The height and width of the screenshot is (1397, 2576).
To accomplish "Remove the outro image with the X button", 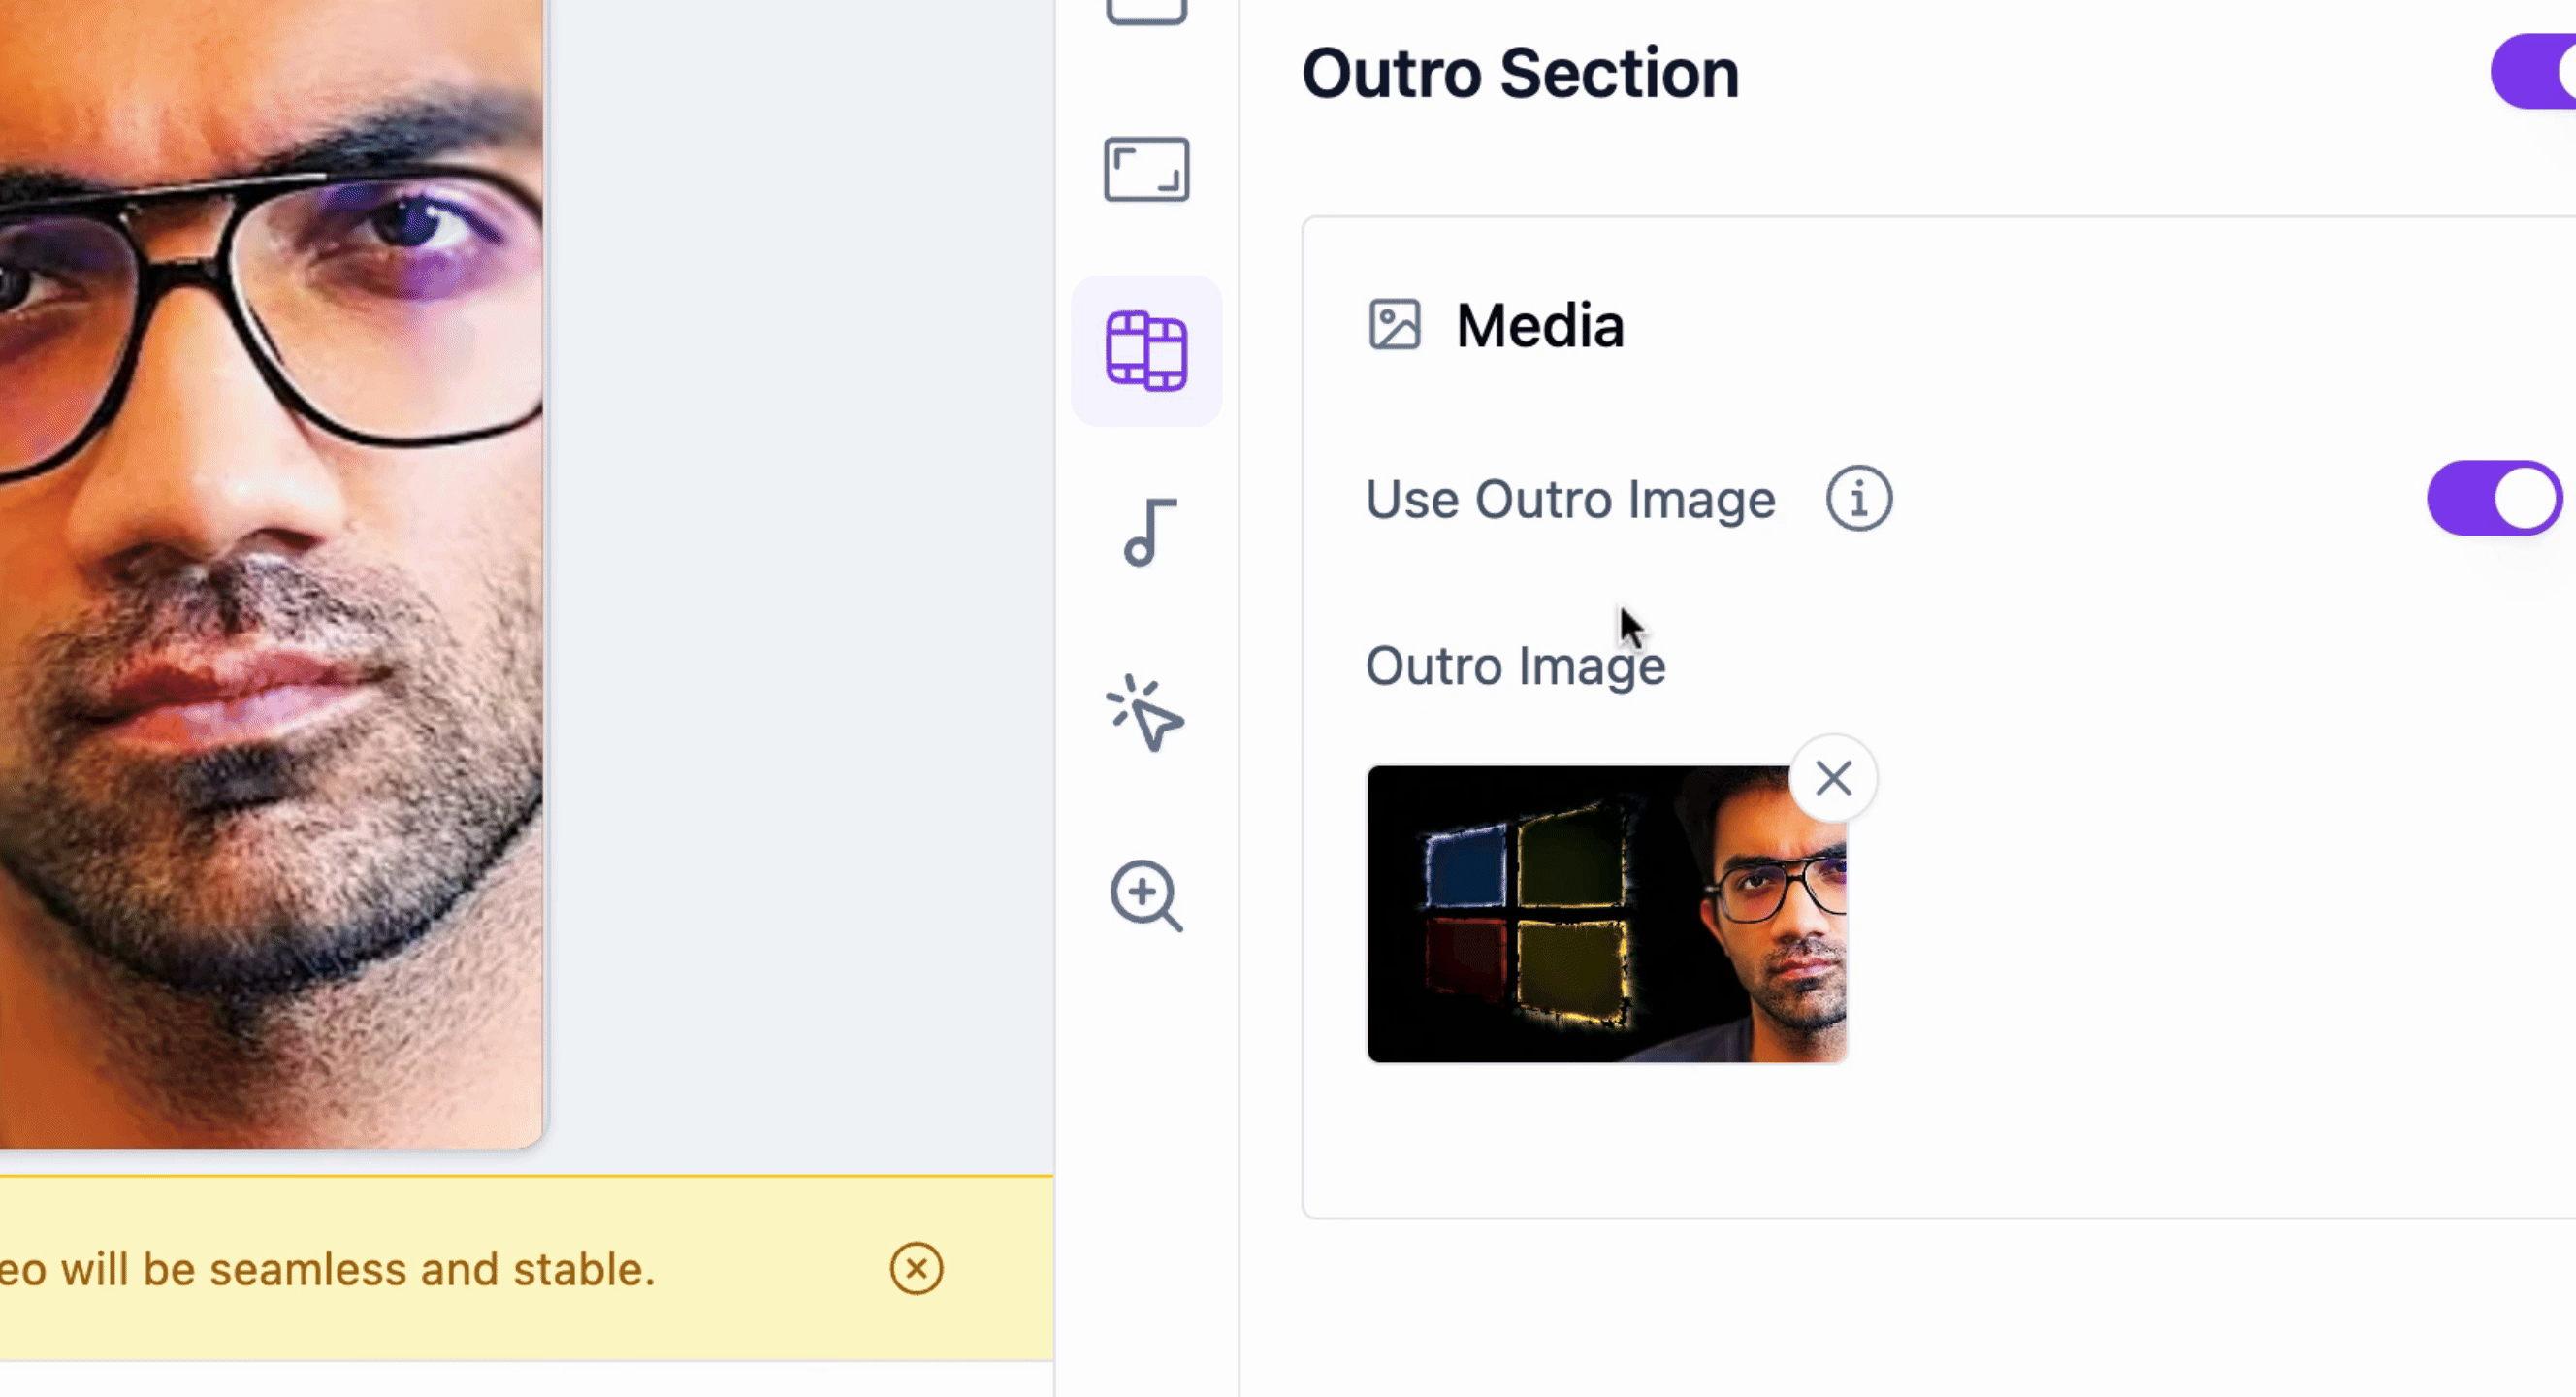I will click(1832, 778).
